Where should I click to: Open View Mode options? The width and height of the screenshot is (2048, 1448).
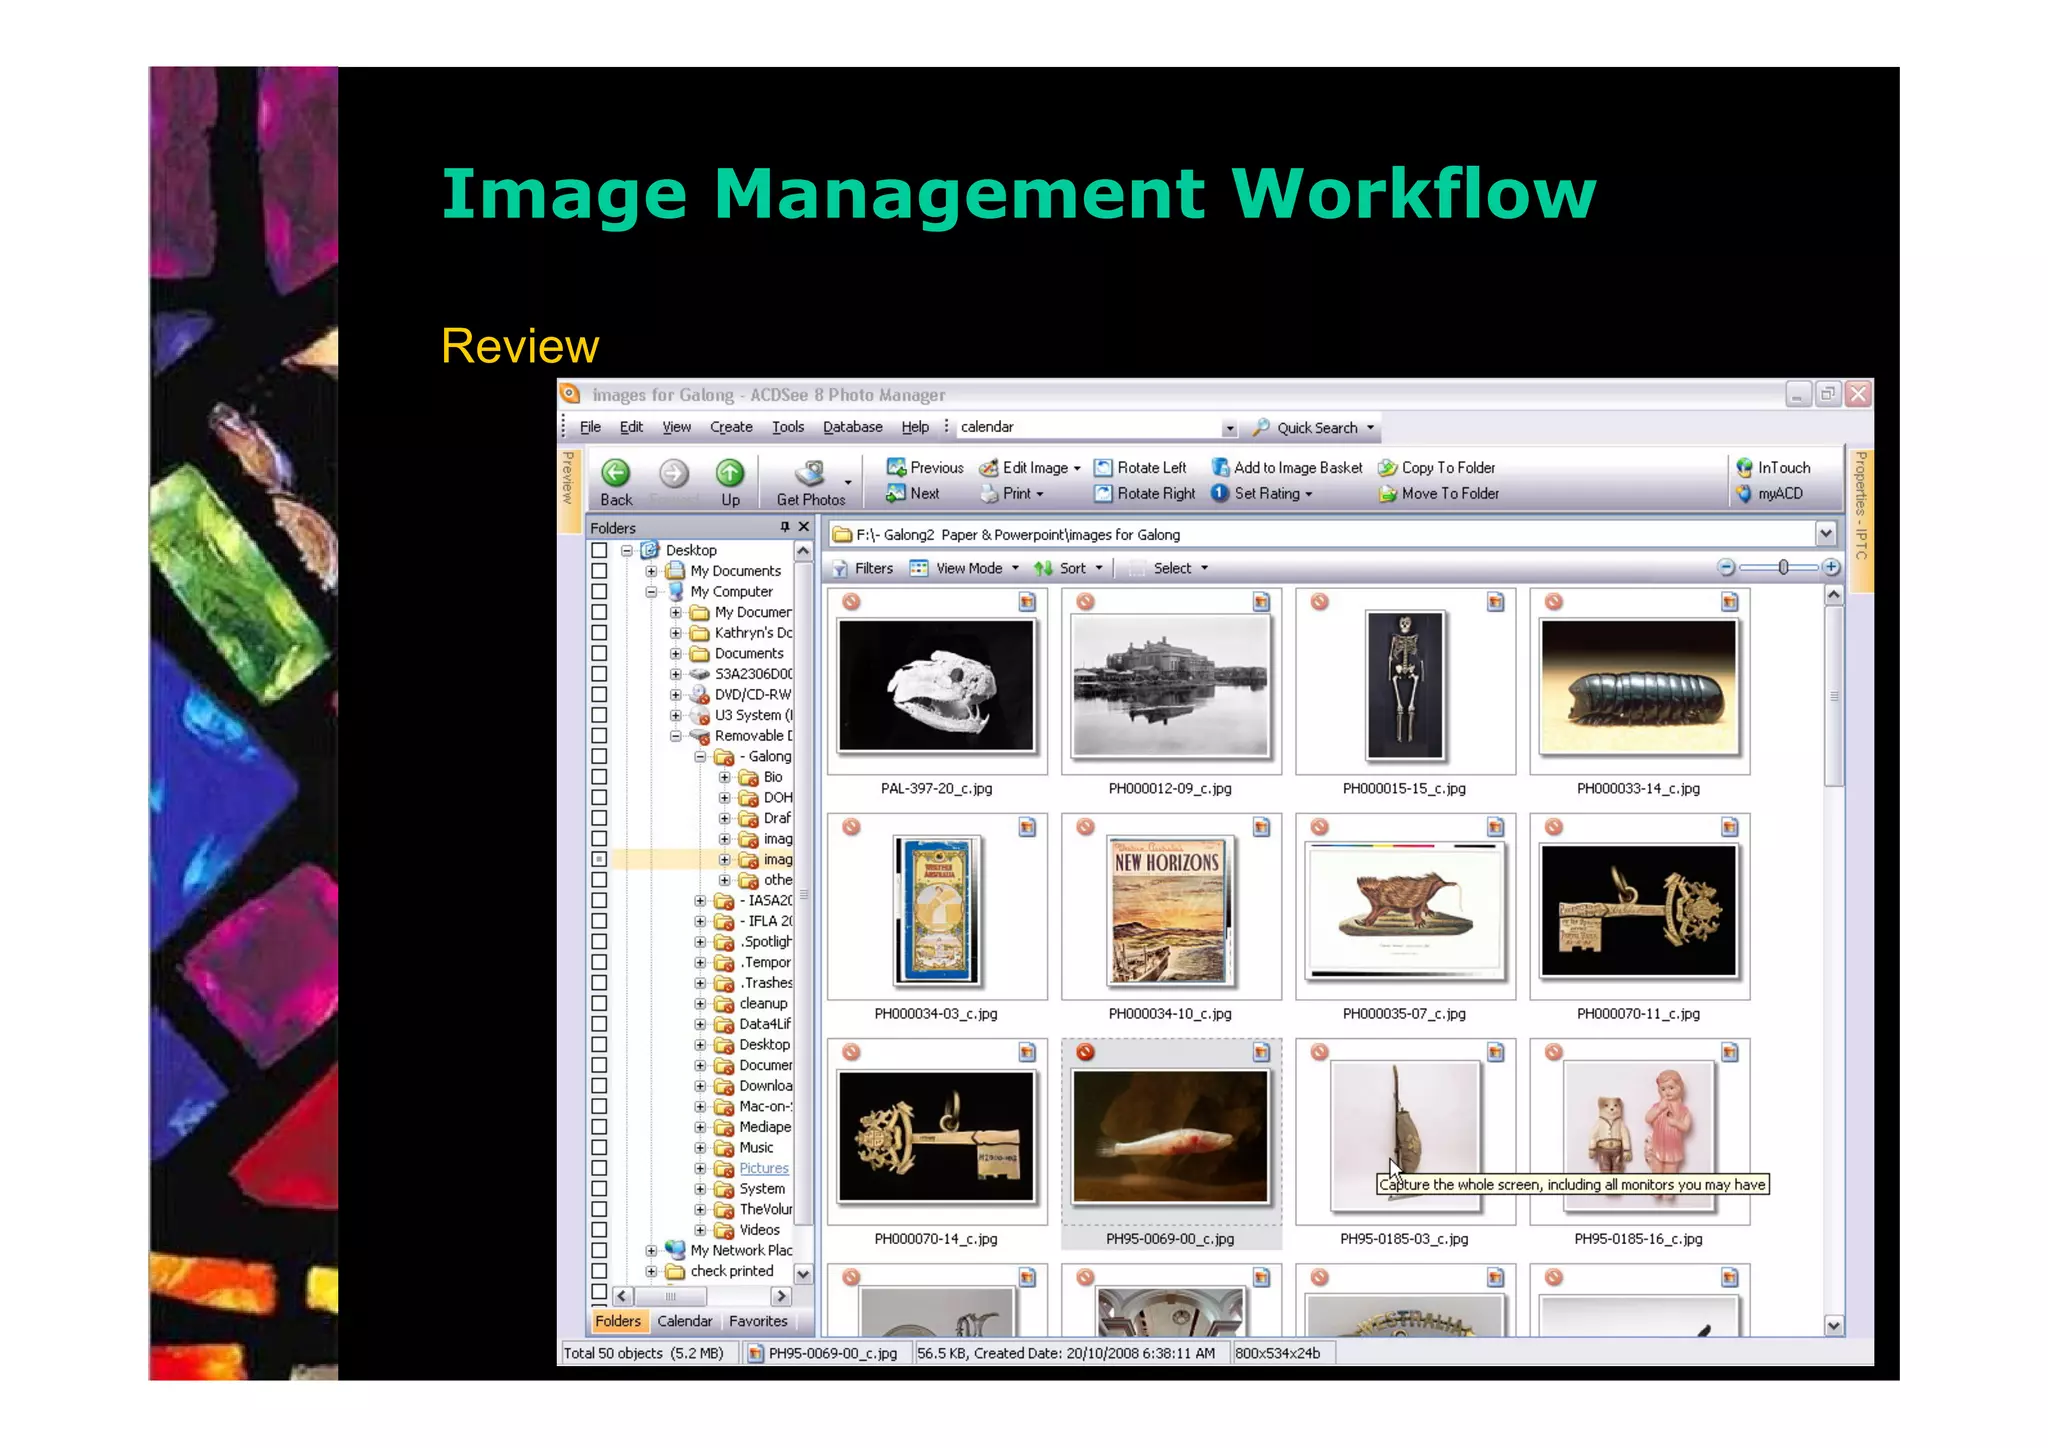click(964, 568)
